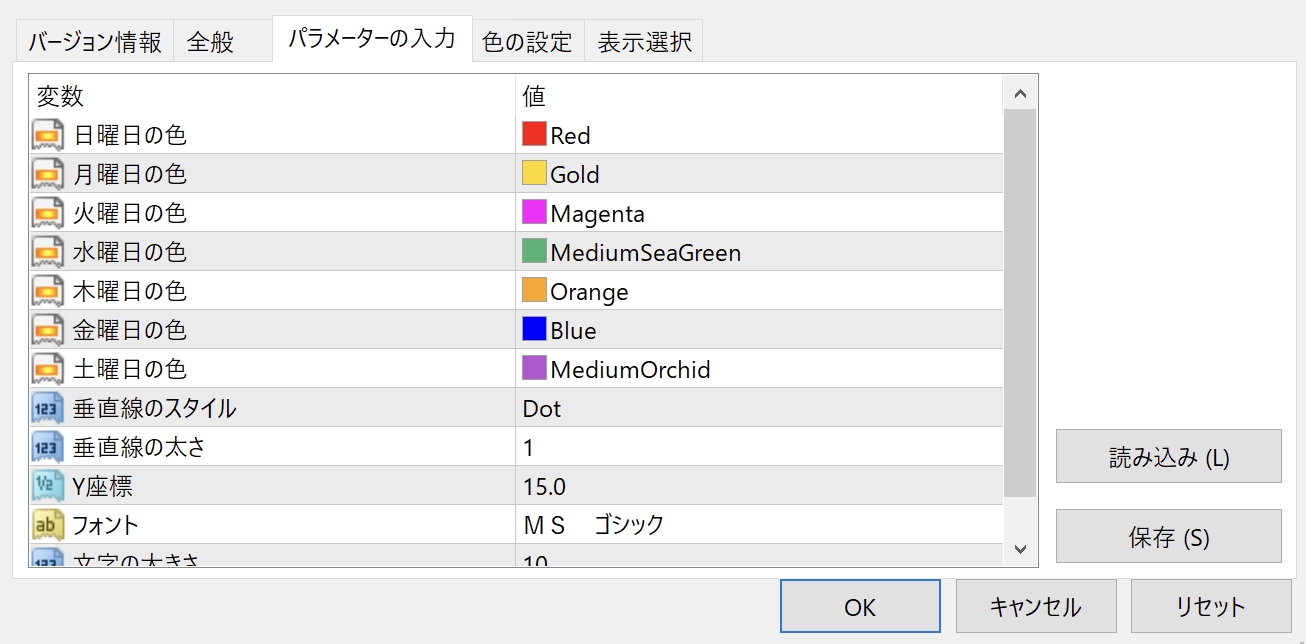The width and height of the screenshot is (1306, 644).
Task: Click the string-type icon beside フォント
Action: pos(46,525)
